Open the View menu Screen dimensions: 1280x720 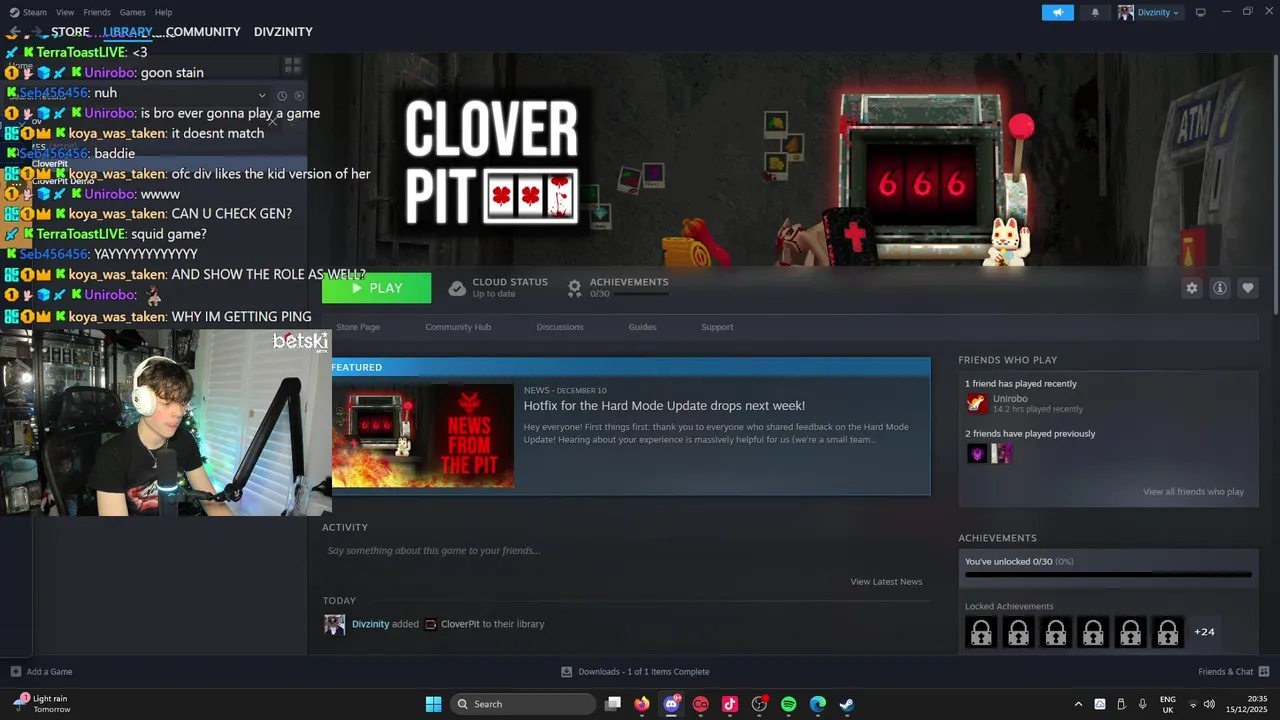coord(65,12)
